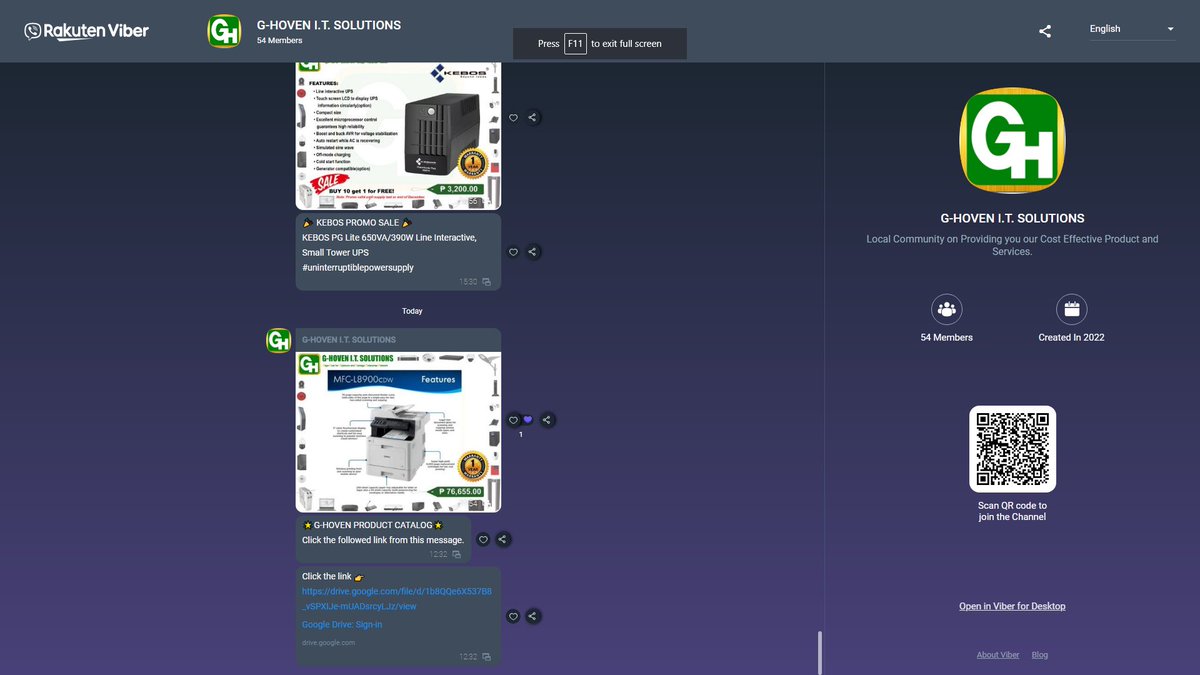Like the Google Drive link message

pos(514,616)
